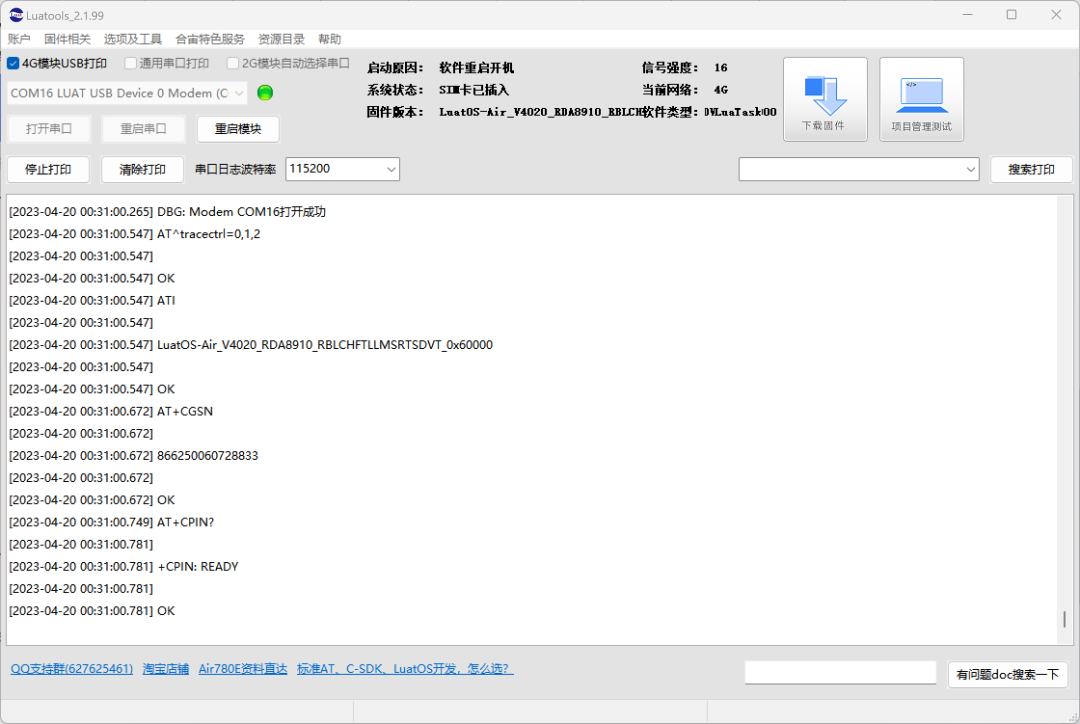
Task: Click the Luatools icon in the title bar
Action: tap(14, 14)
